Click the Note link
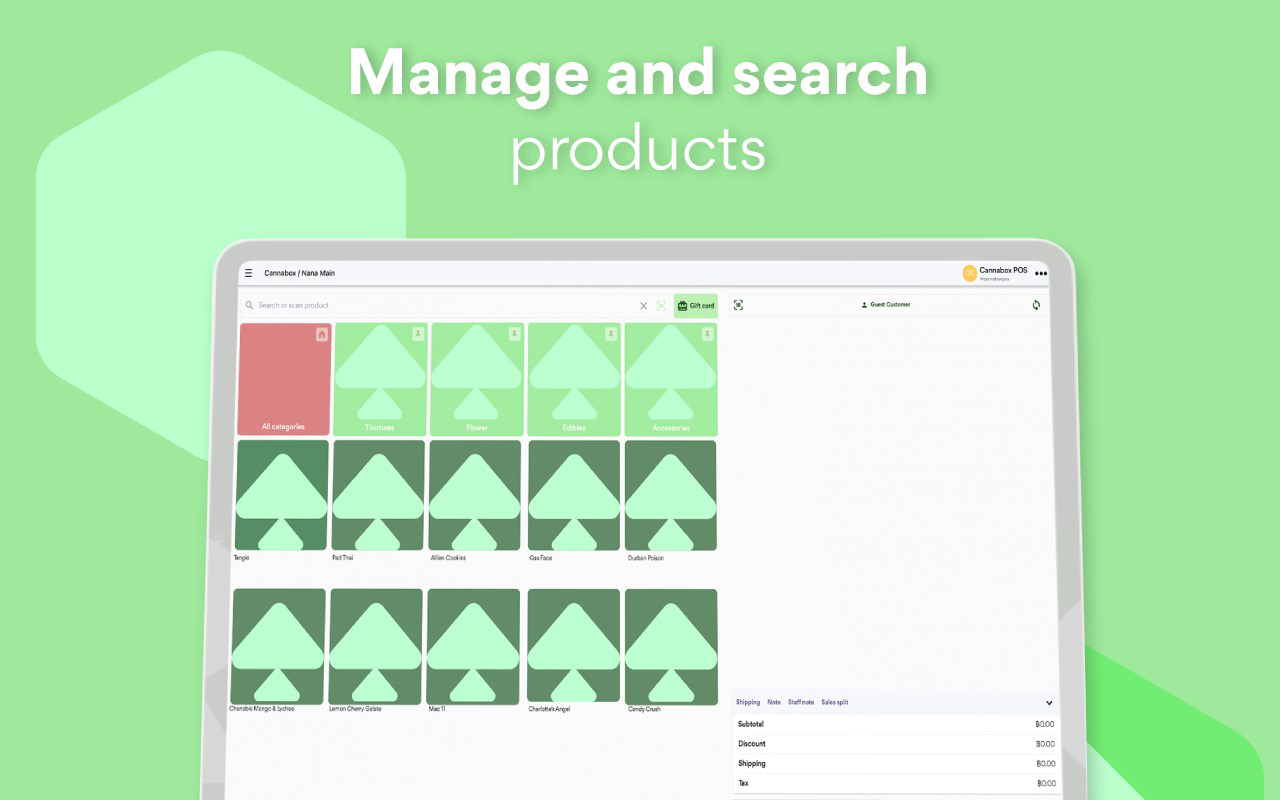The height and width of the screenshot is (800, 1280). [x=774, y=702]
